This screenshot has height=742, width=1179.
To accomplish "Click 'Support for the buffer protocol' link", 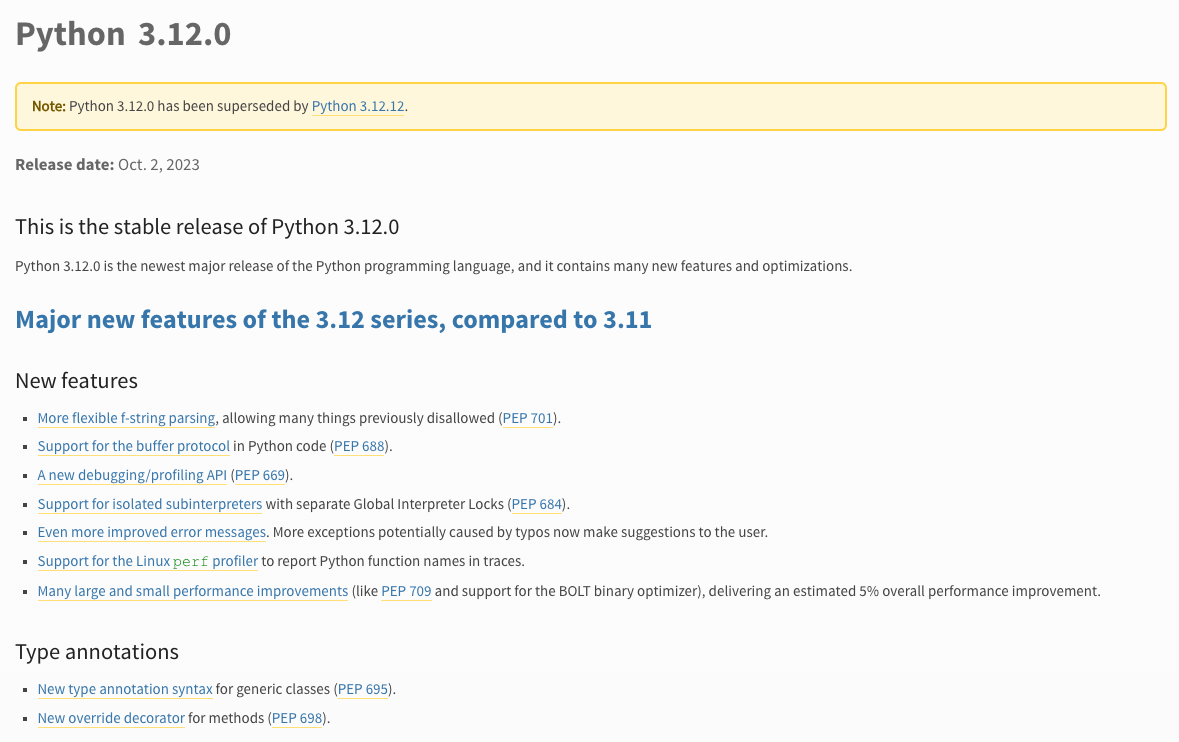I will pos(133,446).
